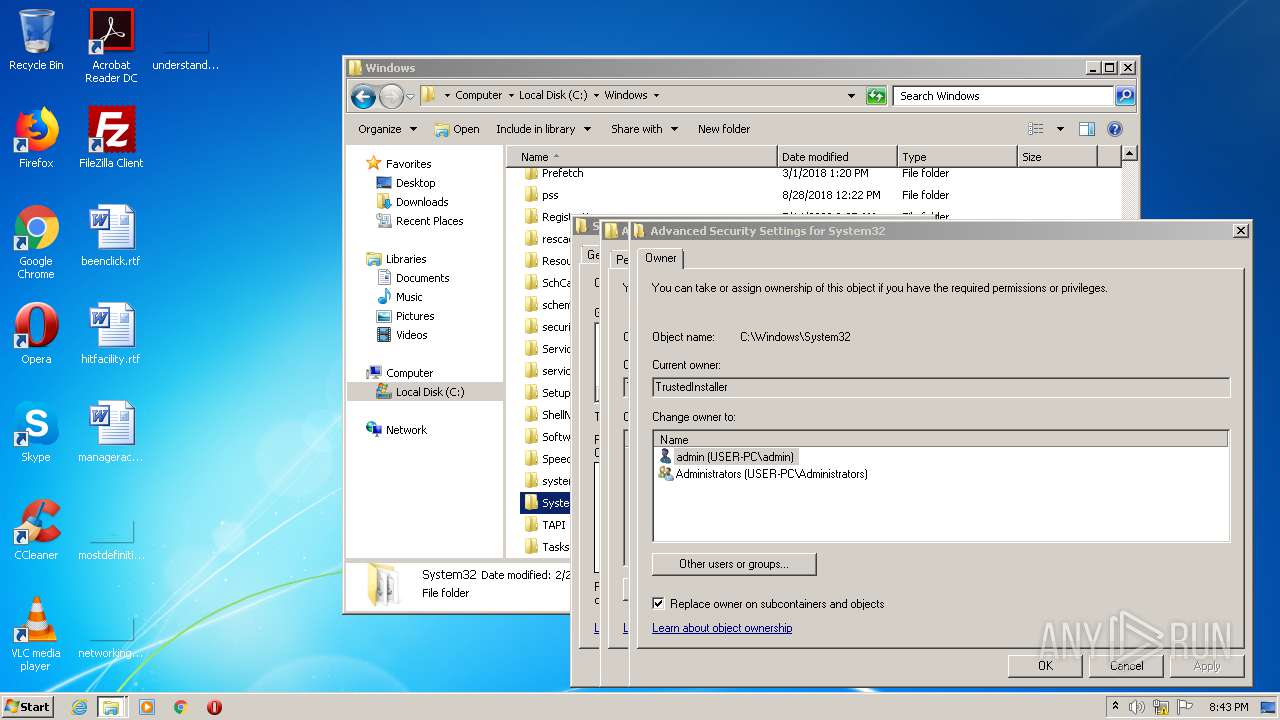The width and height of the screenshot is (1280, 720).
Task: Click the Explorer Forward navigation arrow
Action: click(x=391, y=96)
